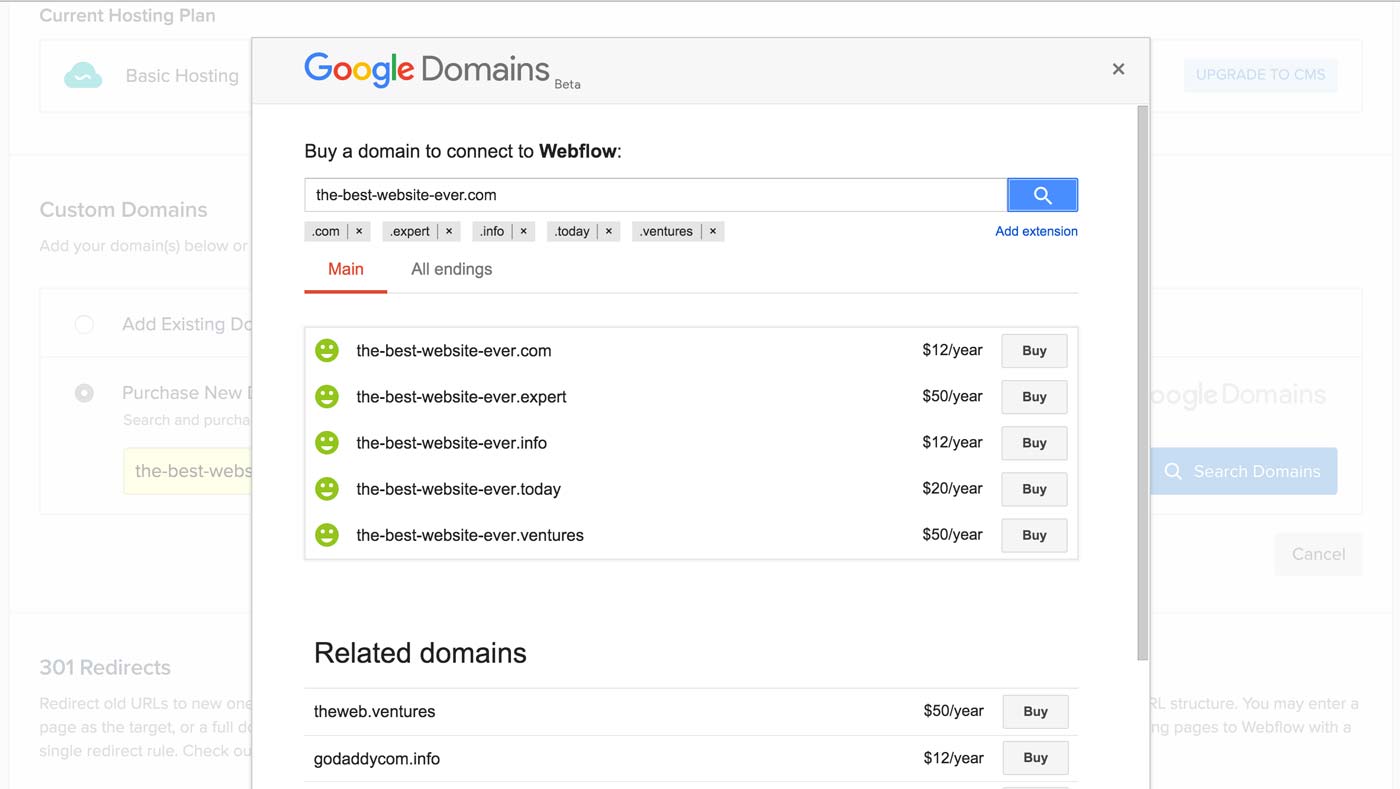Viewport: 1400px width, 789px height.
Task: Select the Main tab
Action: coord(345,268)
